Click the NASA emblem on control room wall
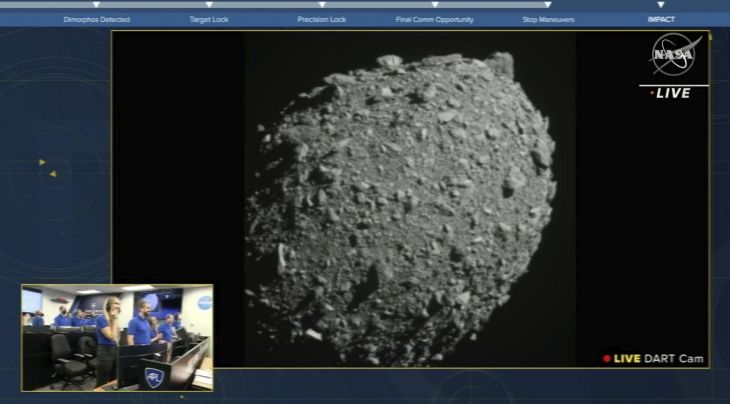 (x=204, y=302)
